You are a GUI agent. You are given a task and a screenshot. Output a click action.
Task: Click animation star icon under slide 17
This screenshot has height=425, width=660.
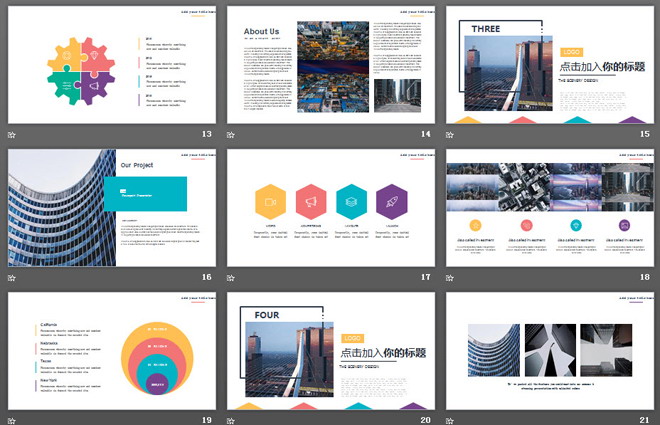pyautogui.click(x=231, y=278)
